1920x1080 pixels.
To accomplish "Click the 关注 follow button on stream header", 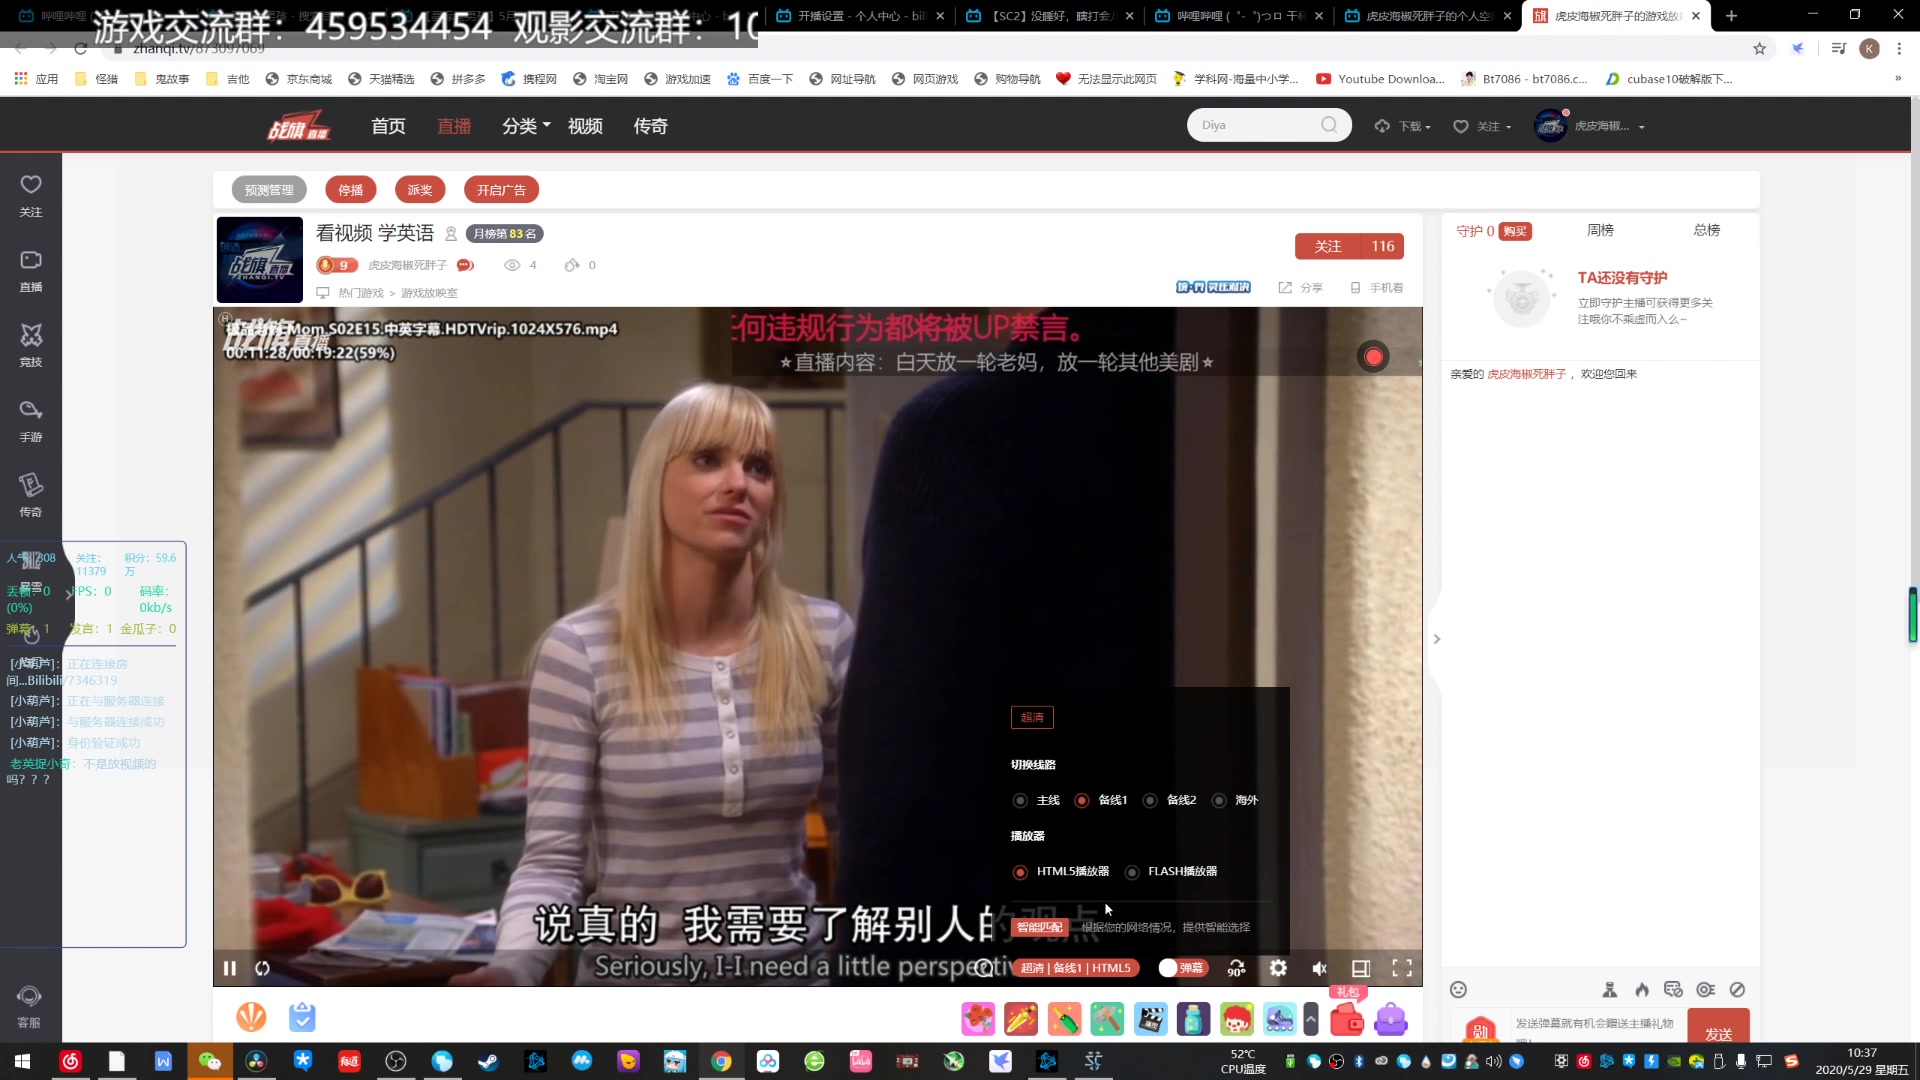I will pyautogui.click(x=1328, y=246).
